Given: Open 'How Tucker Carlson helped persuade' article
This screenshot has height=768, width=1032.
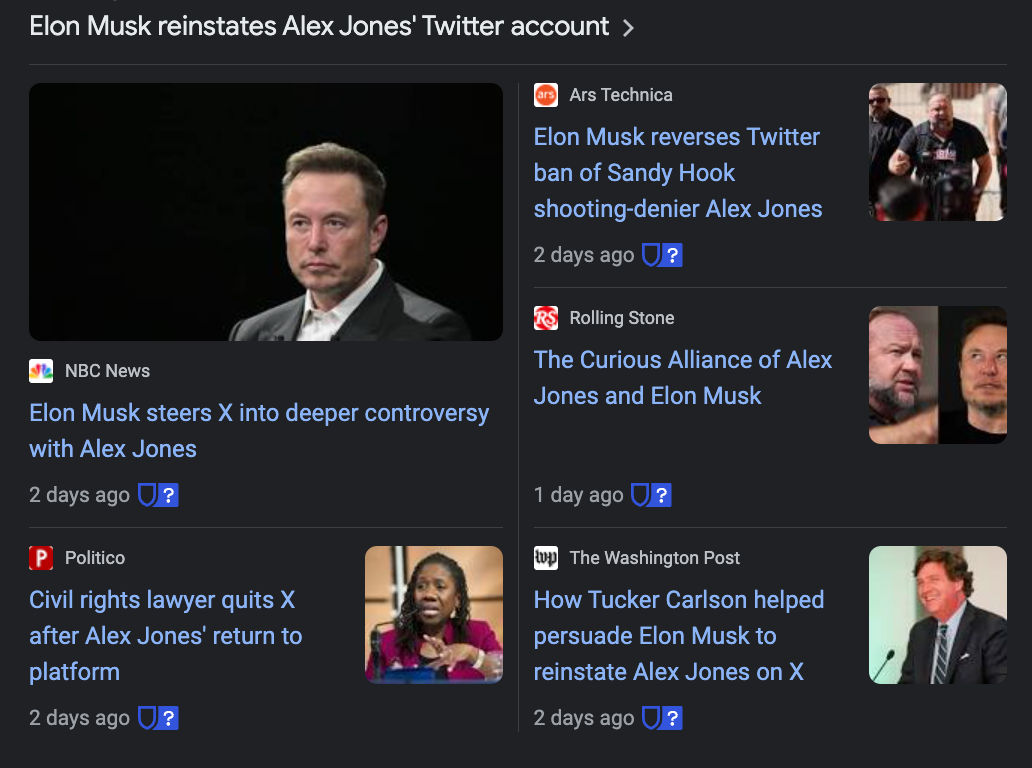Looking at the screenshot, I should [x=679, y=636].
